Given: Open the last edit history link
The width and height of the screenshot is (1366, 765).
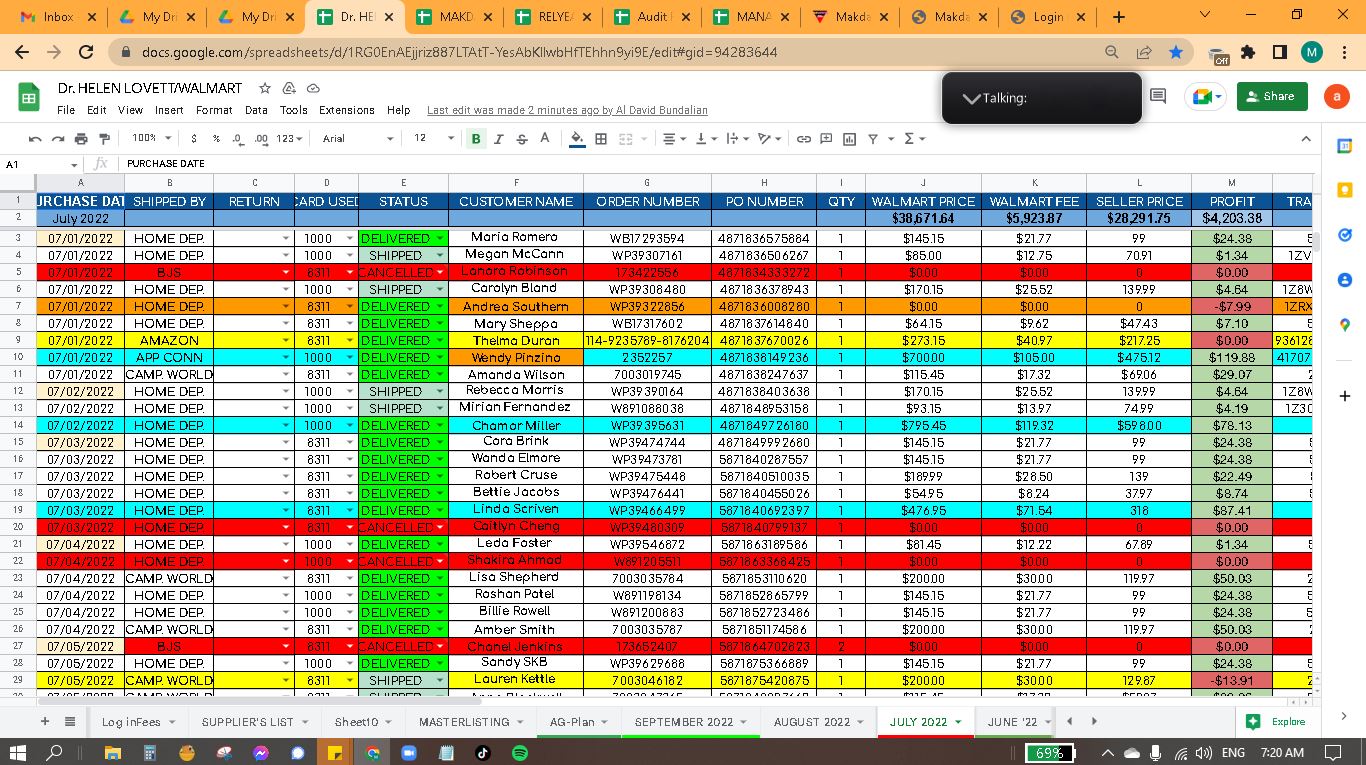Looking at the screenshot, I should point(567,110).
